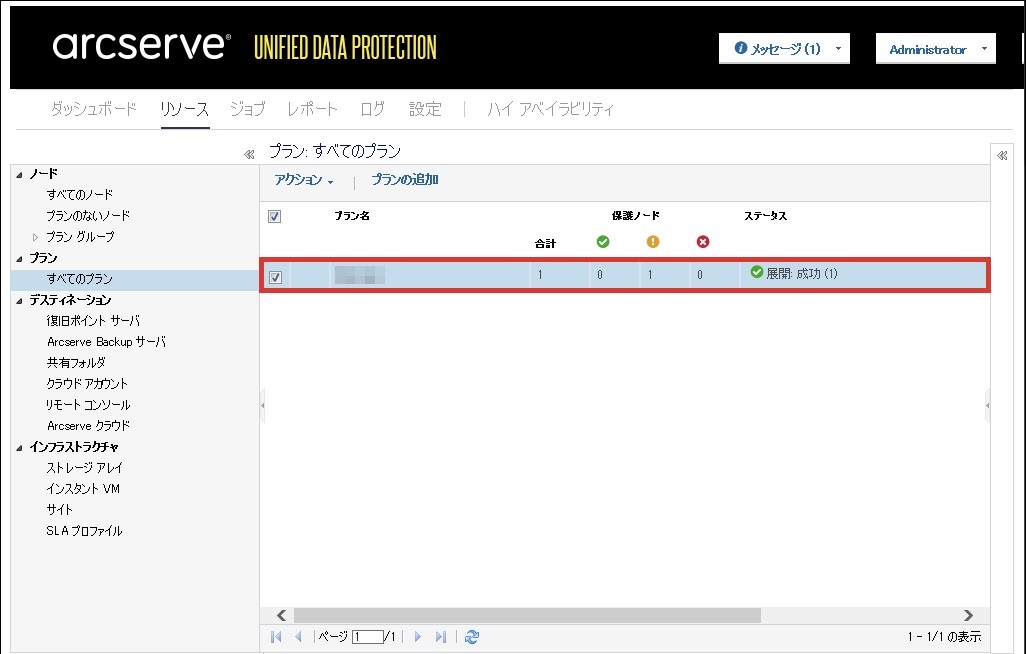
Task: Open the アクション dropdown menu
Action: tap(303, 181)
